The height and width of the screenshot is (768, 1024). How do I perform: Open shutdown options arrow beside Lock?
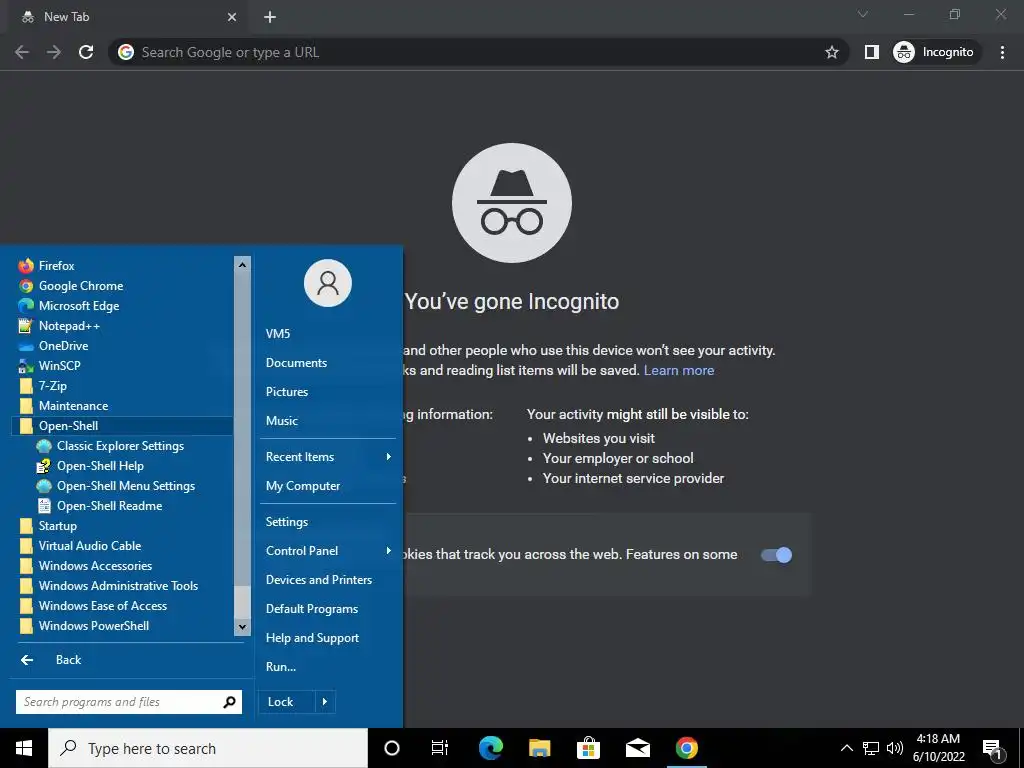[x=325, y=702]
